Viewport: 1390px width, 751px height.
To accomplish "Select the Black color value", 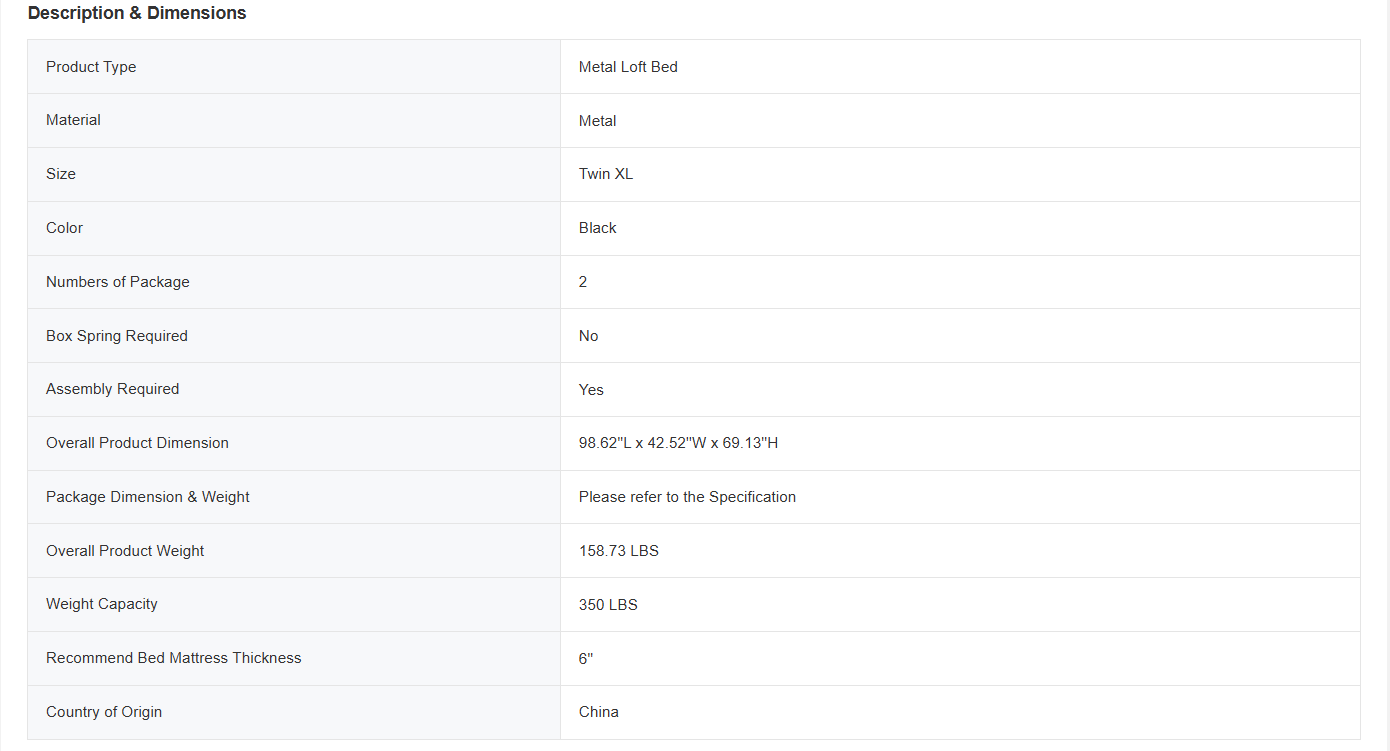I will pyautogui.click(x=598, y=228).
